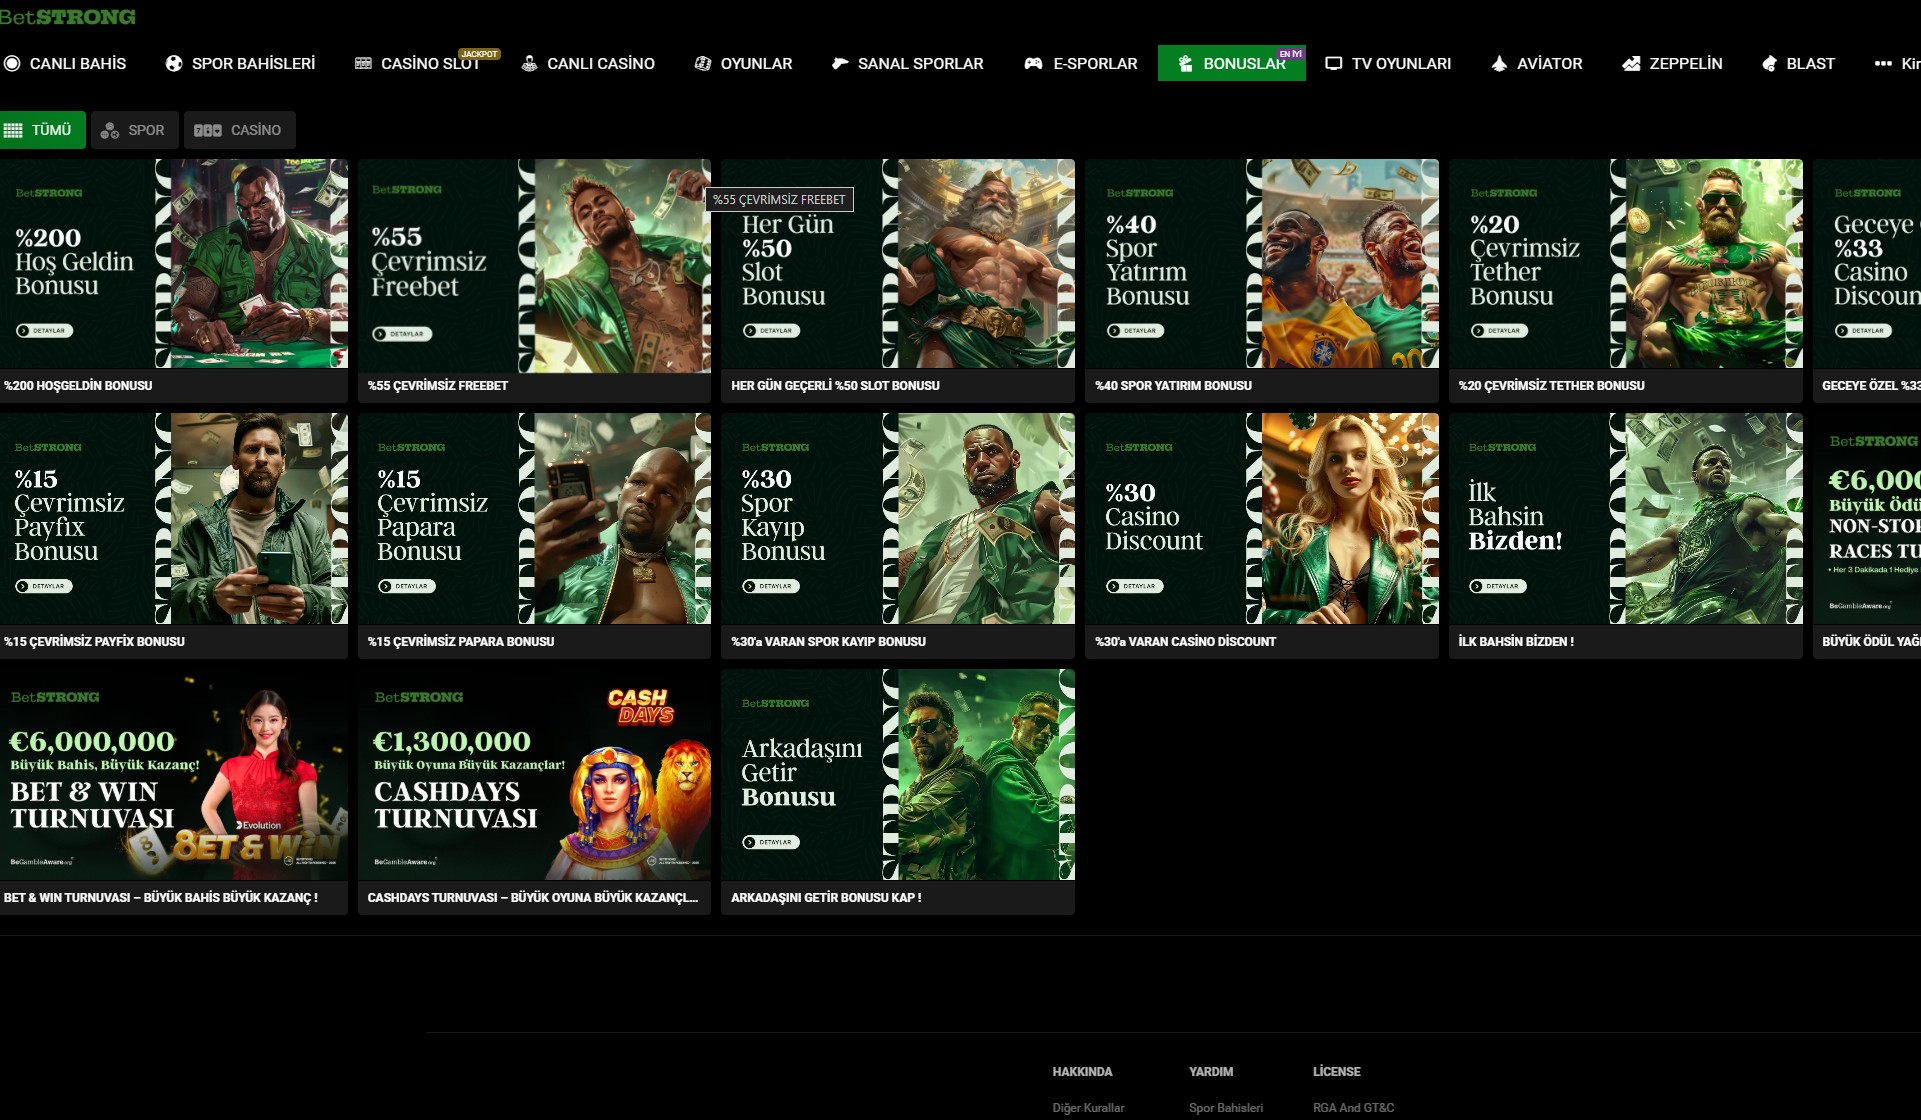Click %30'a VARAN SPOR KAYIP BONUSU caption

pyautogui.click(x=828, y=641)
